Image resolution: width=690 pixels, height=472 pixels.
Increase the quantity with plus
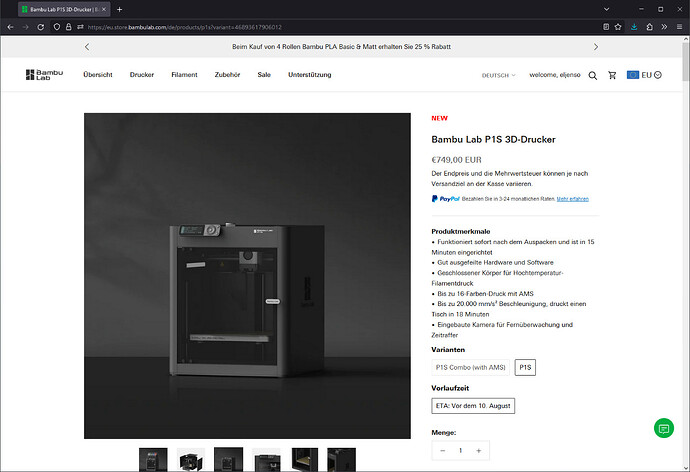[478, 450]
